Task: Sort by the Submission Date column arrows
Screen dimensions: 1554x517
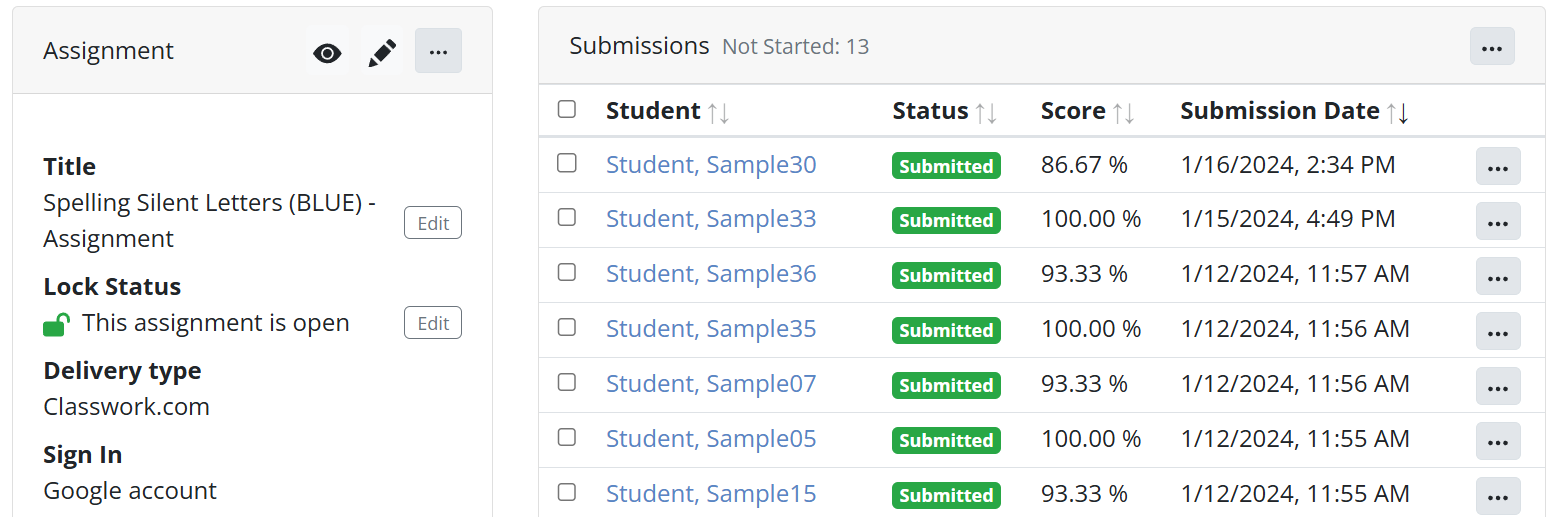Action: (x=1397, y=112)
